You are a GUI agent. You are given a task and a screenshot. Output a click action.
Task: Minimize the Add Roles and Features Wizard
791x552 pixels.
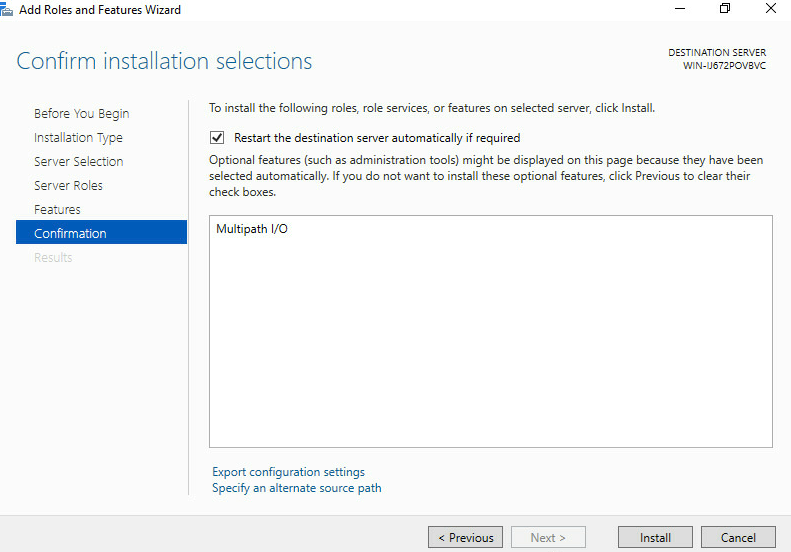coord(680,9)
